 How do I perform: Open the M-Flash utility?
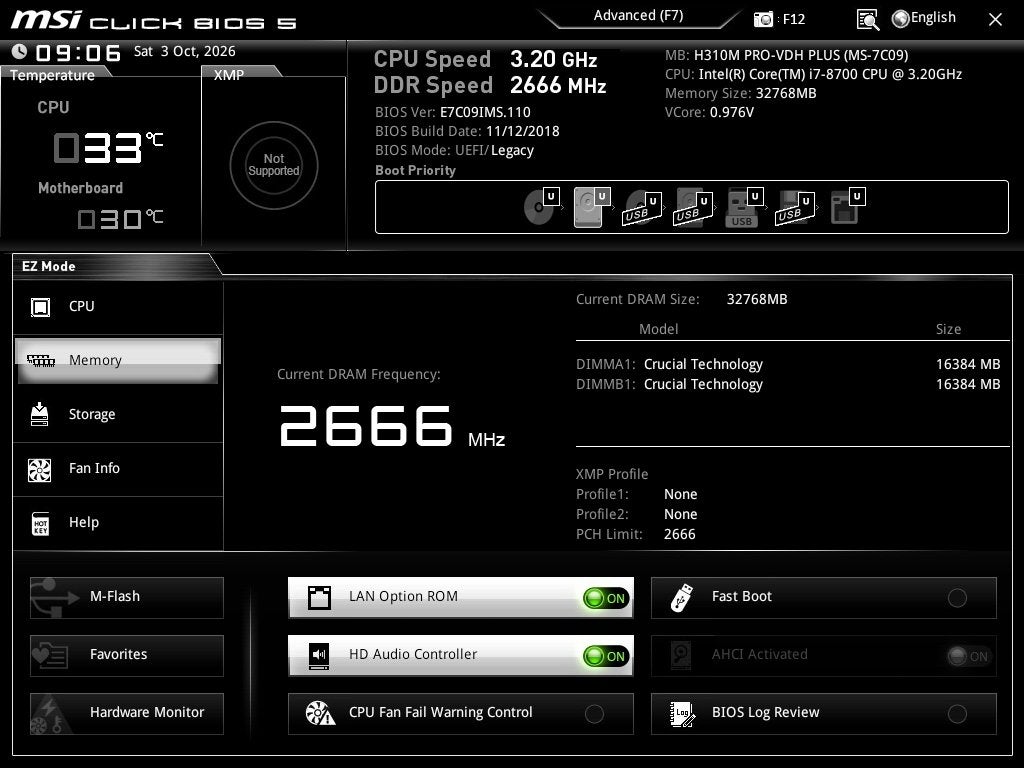(127, 598)
